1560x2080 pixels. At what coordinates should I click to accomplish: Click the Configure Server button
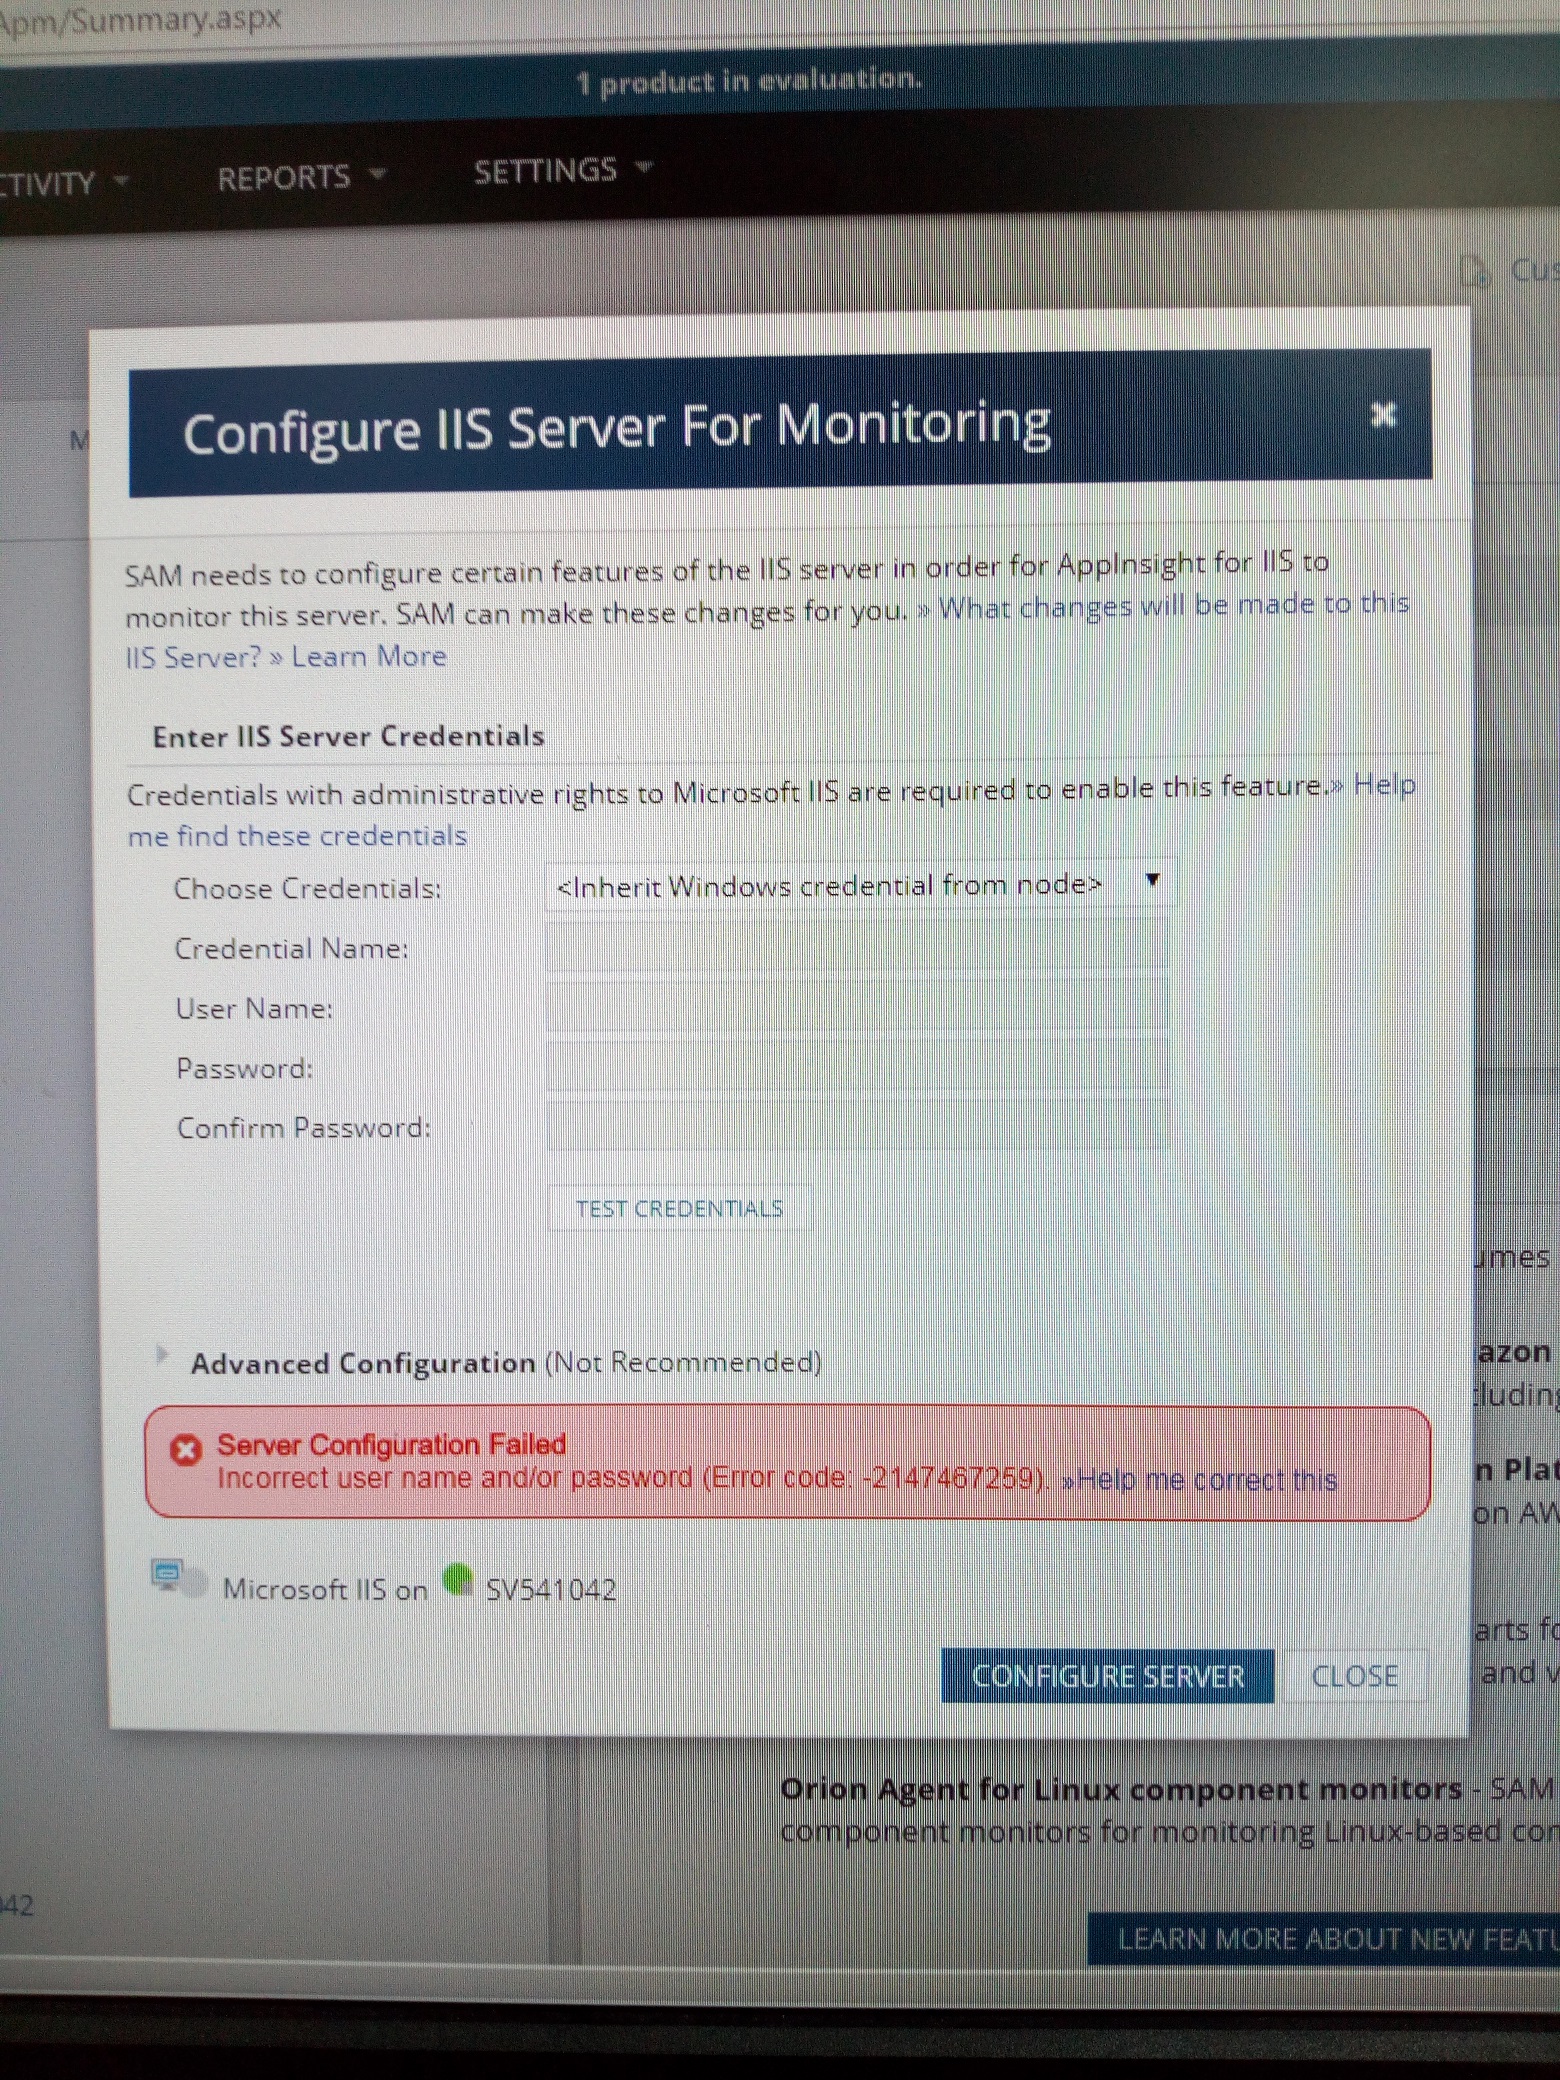[1107, 1675]
